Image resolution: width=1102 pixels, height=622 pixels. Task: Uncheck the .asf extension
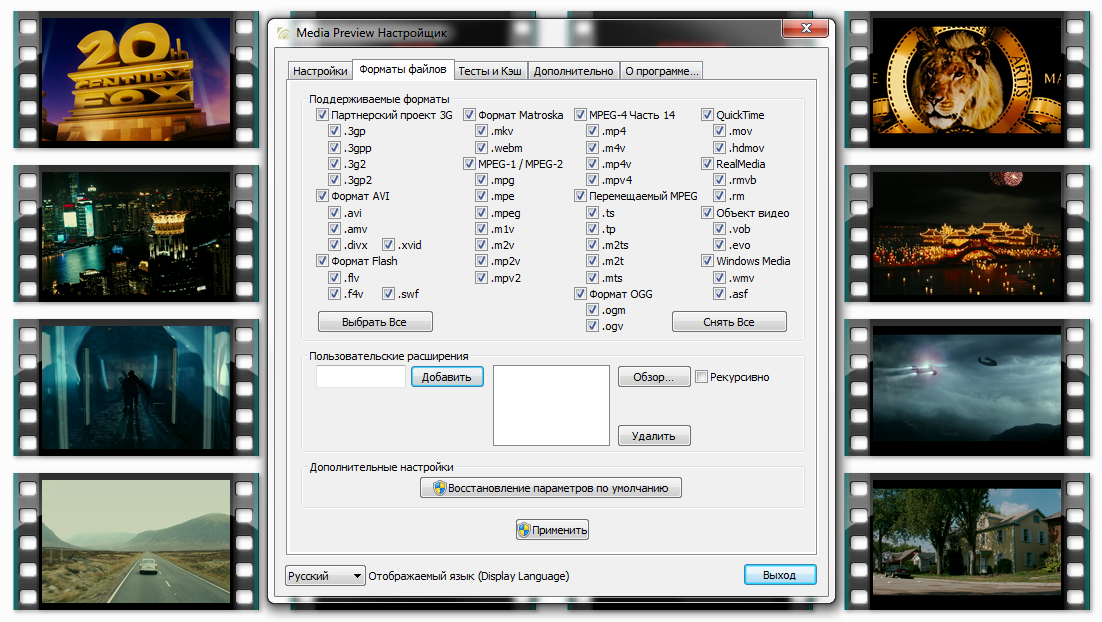(720, 294)
